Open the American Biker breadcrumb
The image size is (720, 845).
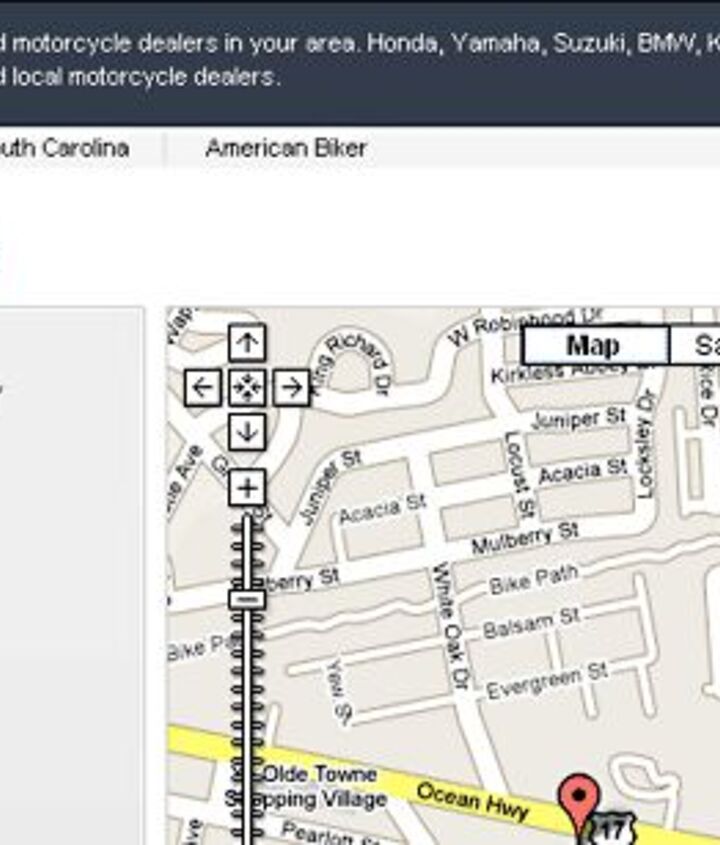click(286, 148)
